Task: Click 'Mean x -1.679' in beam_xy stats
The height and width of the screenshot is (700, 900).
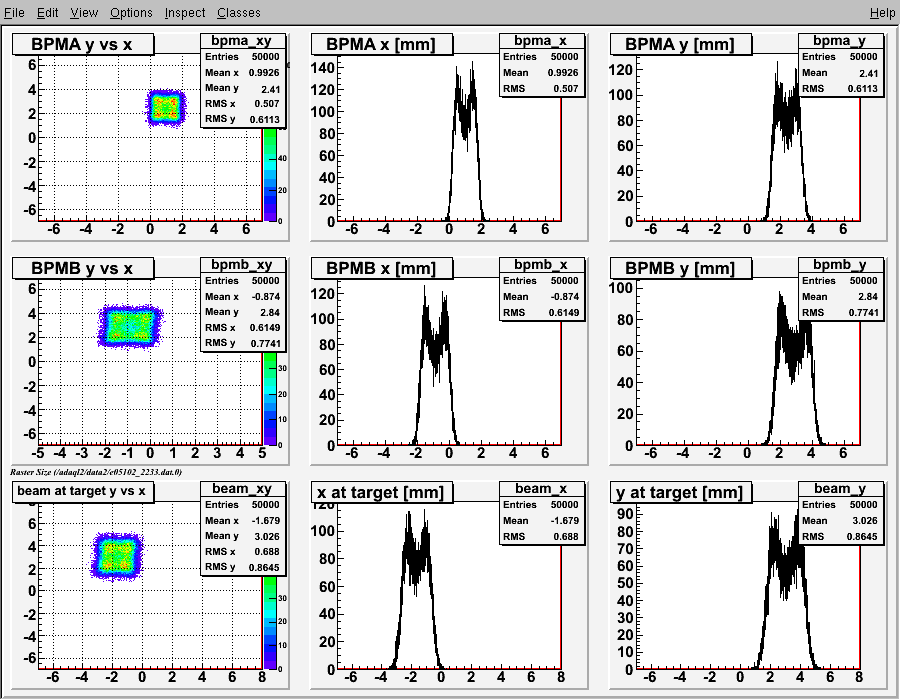Action: pyautogui.click(x=242, y=520)
